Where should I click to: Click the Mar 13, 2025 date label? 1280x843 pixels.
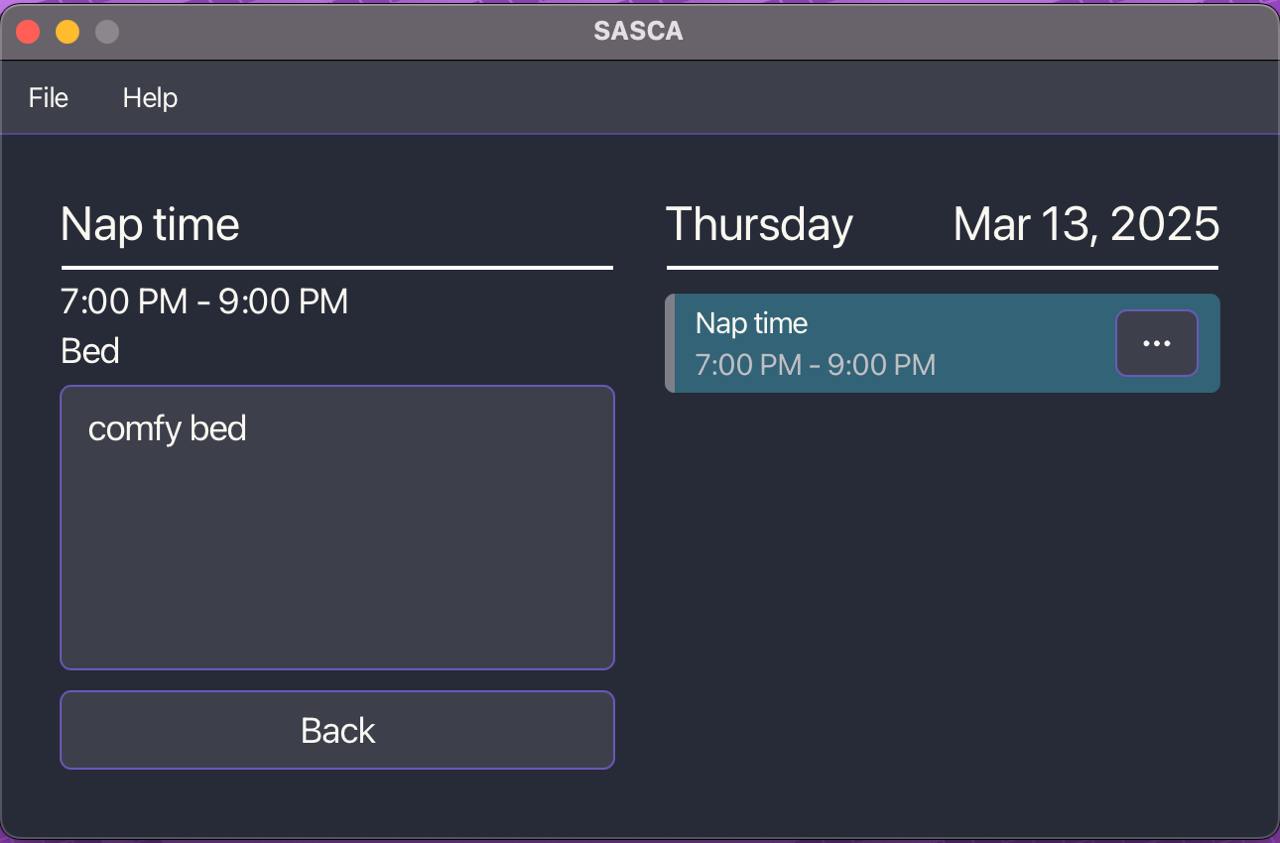coord(1085,224)
